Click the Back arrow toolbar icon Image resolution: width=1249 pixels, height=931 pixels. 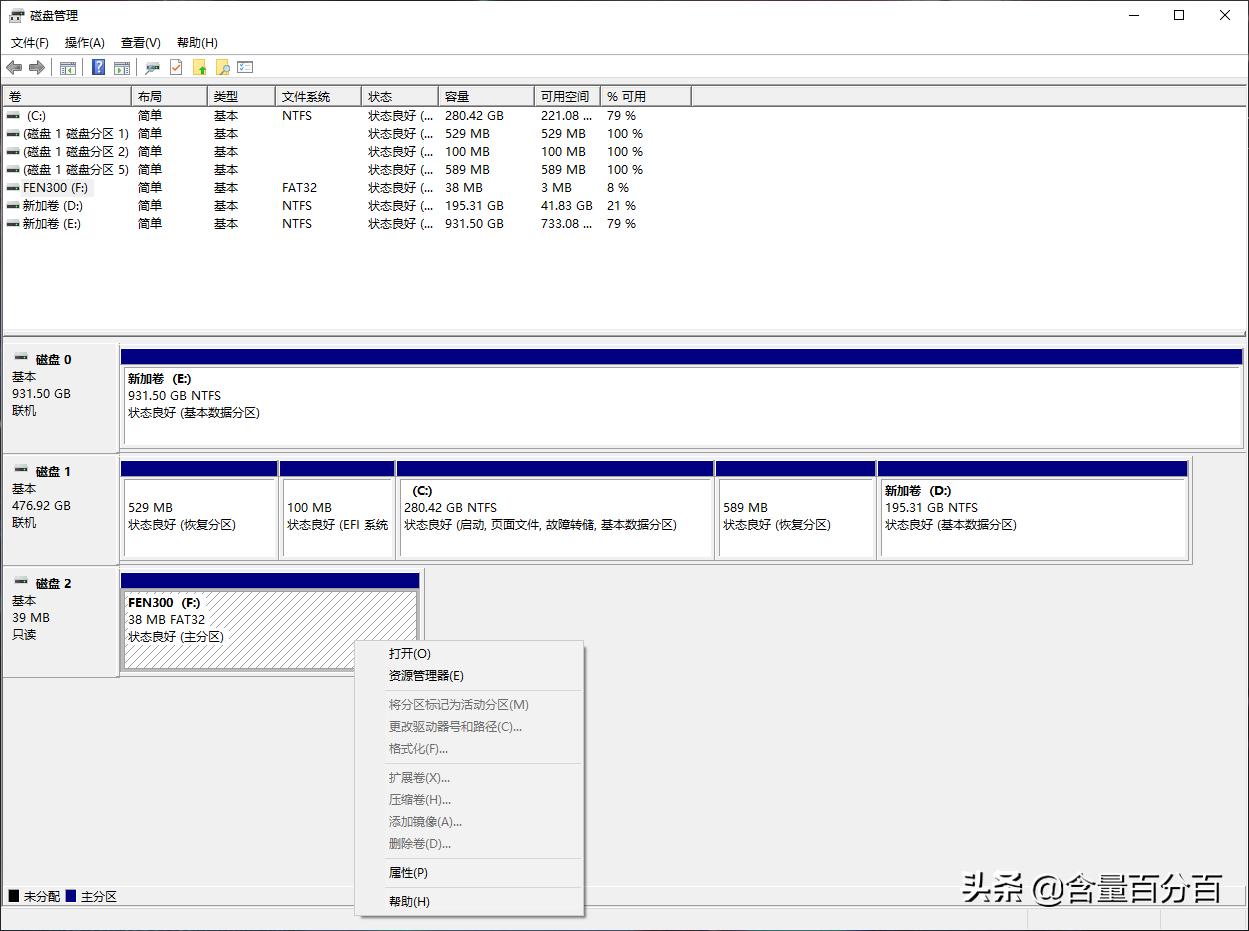[14, 67]
